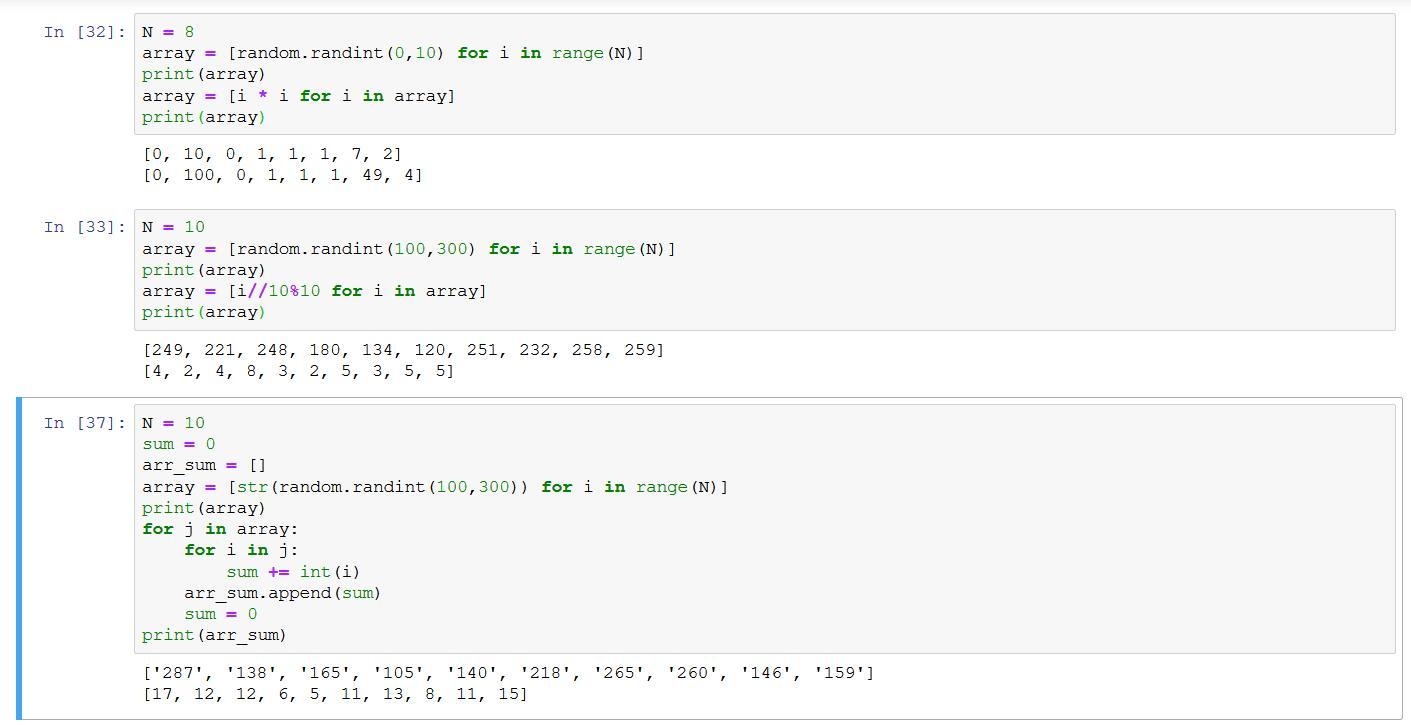The image size is (1411, 725).
Task: Select output line [0, 100, 0, 1, 1, 1, 49, 4]
Action: tap(282, 175)
